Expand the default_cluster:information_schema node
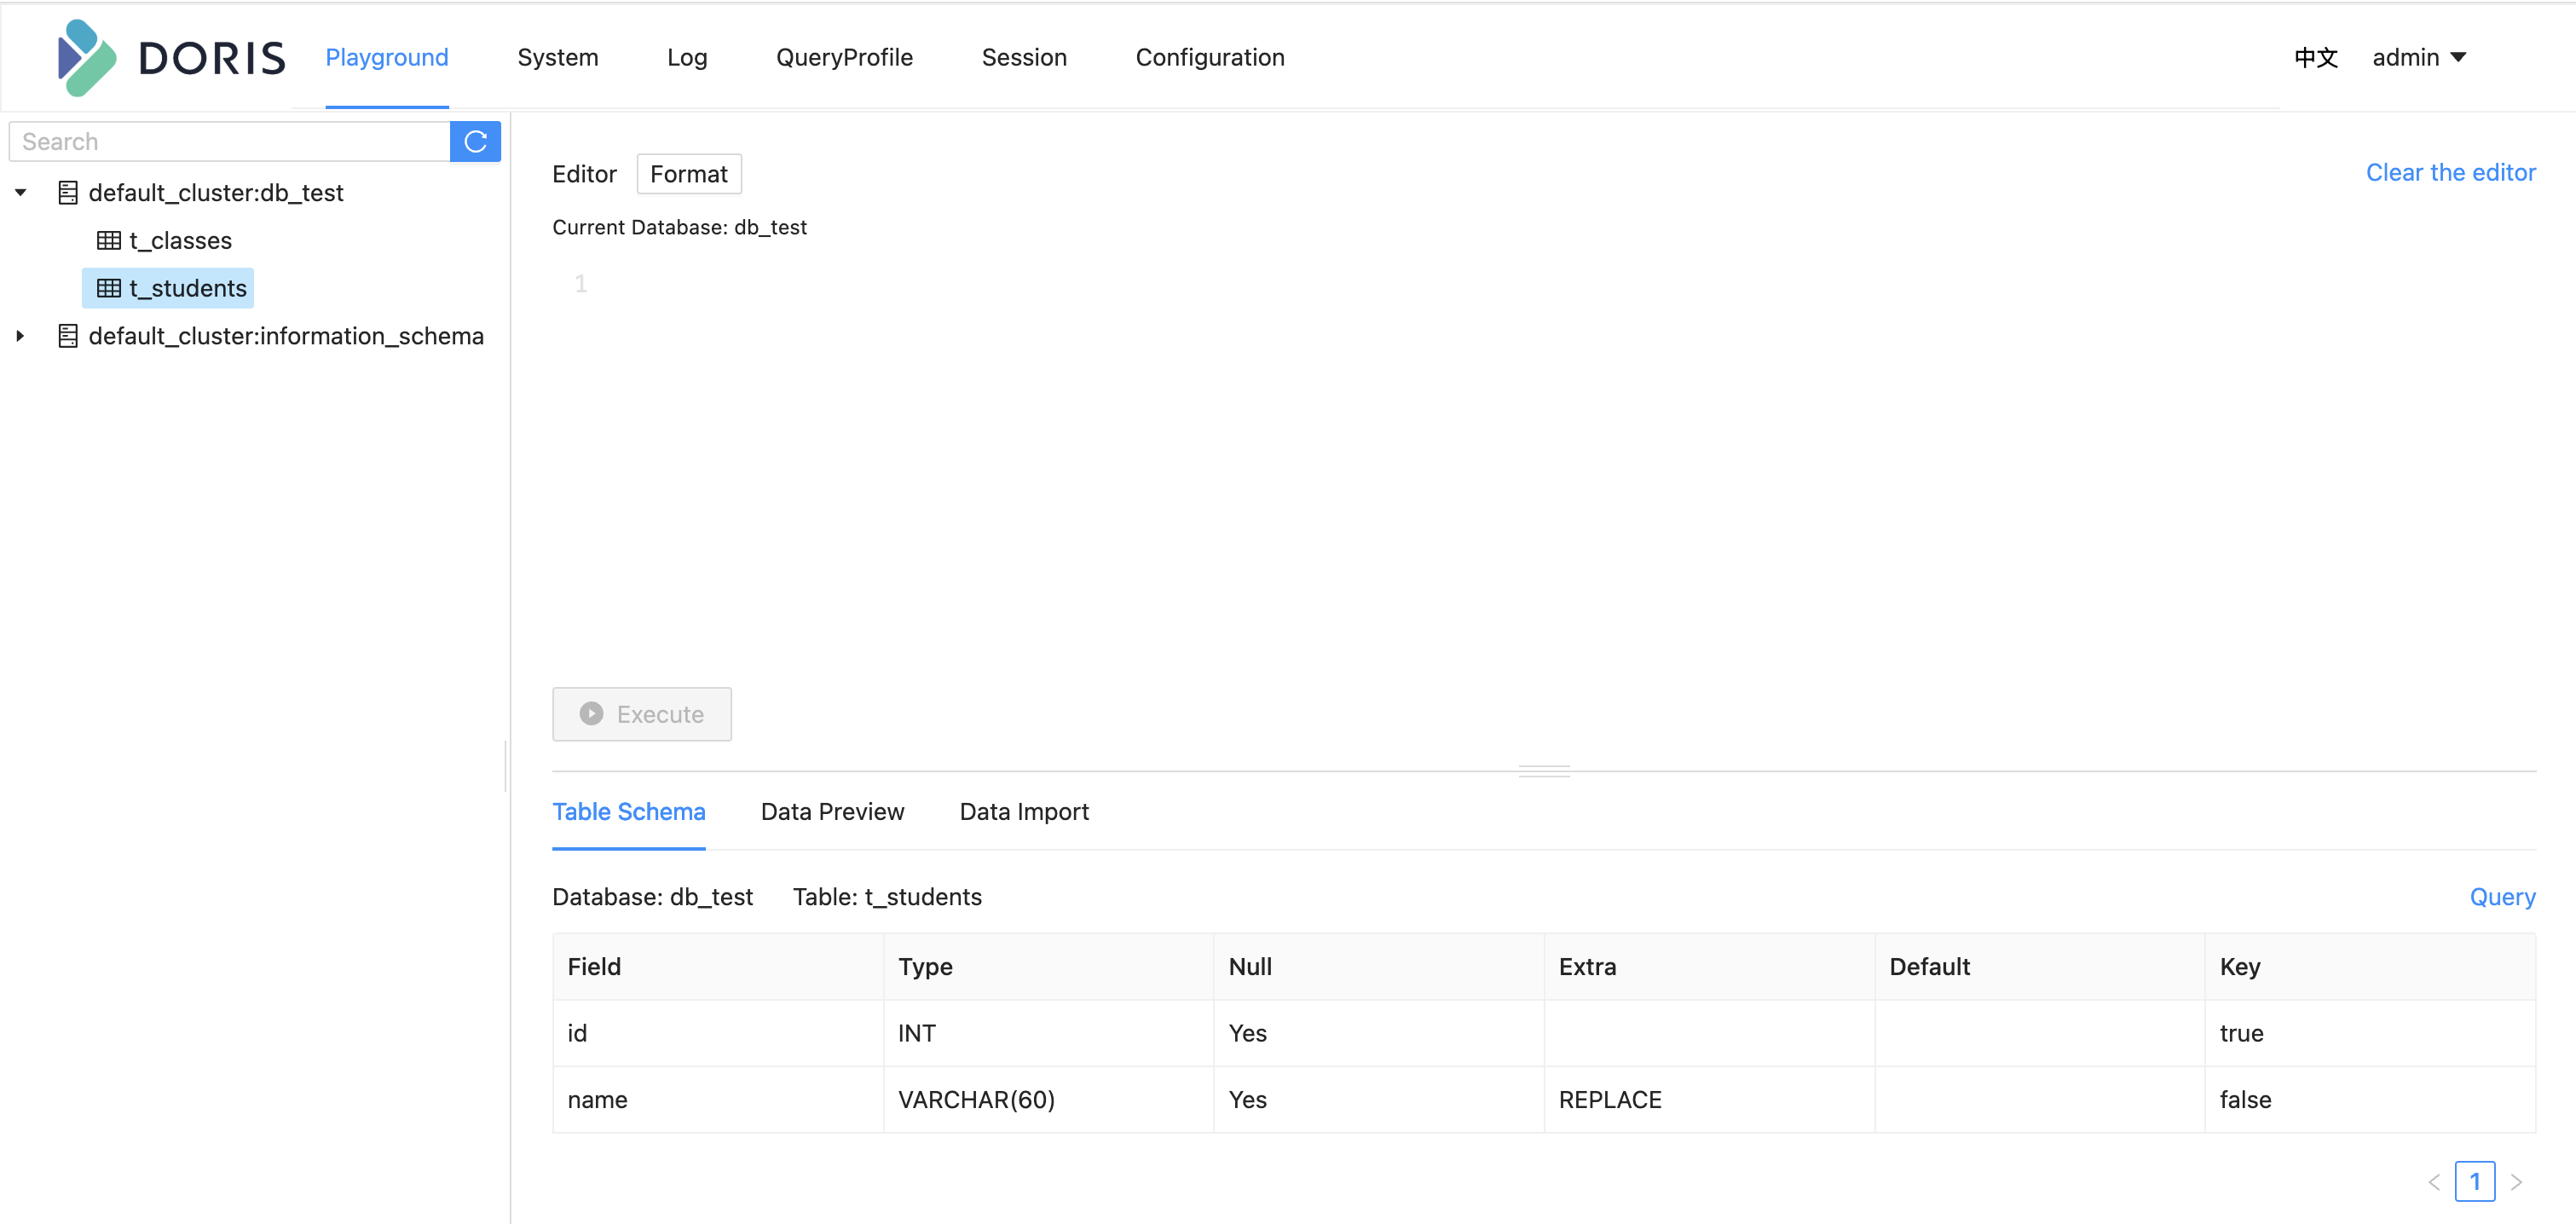2576x1224 pixels. (x=21, y=336)
